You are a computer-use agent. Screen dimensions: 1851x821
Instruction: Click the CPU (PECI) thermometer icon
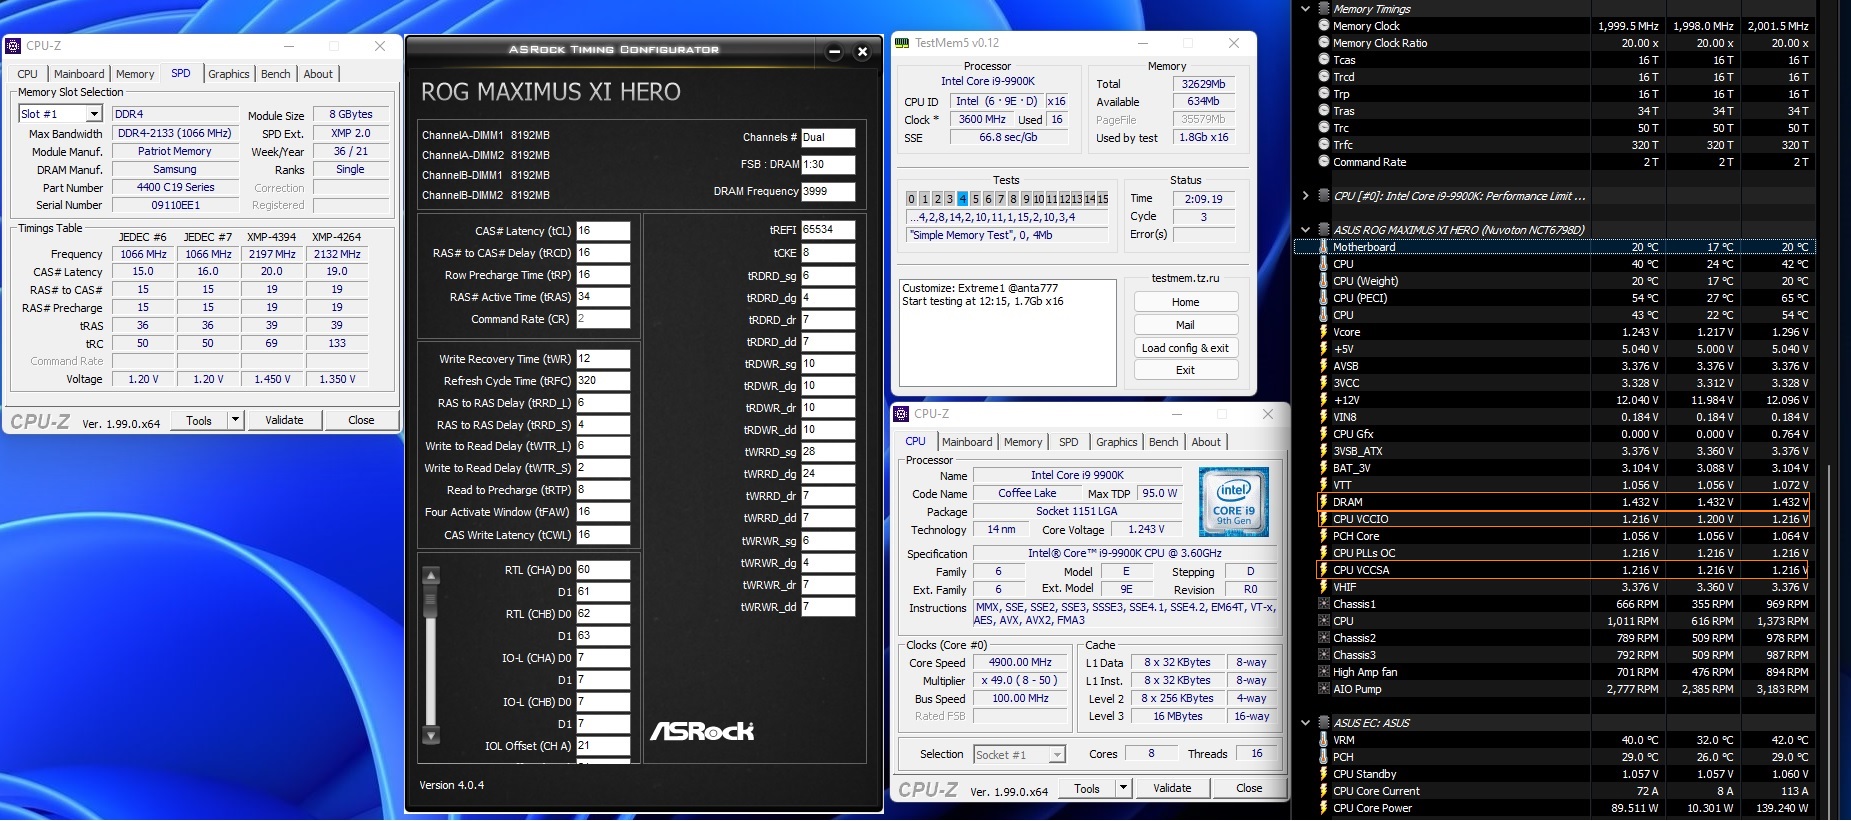(1324, 298)
